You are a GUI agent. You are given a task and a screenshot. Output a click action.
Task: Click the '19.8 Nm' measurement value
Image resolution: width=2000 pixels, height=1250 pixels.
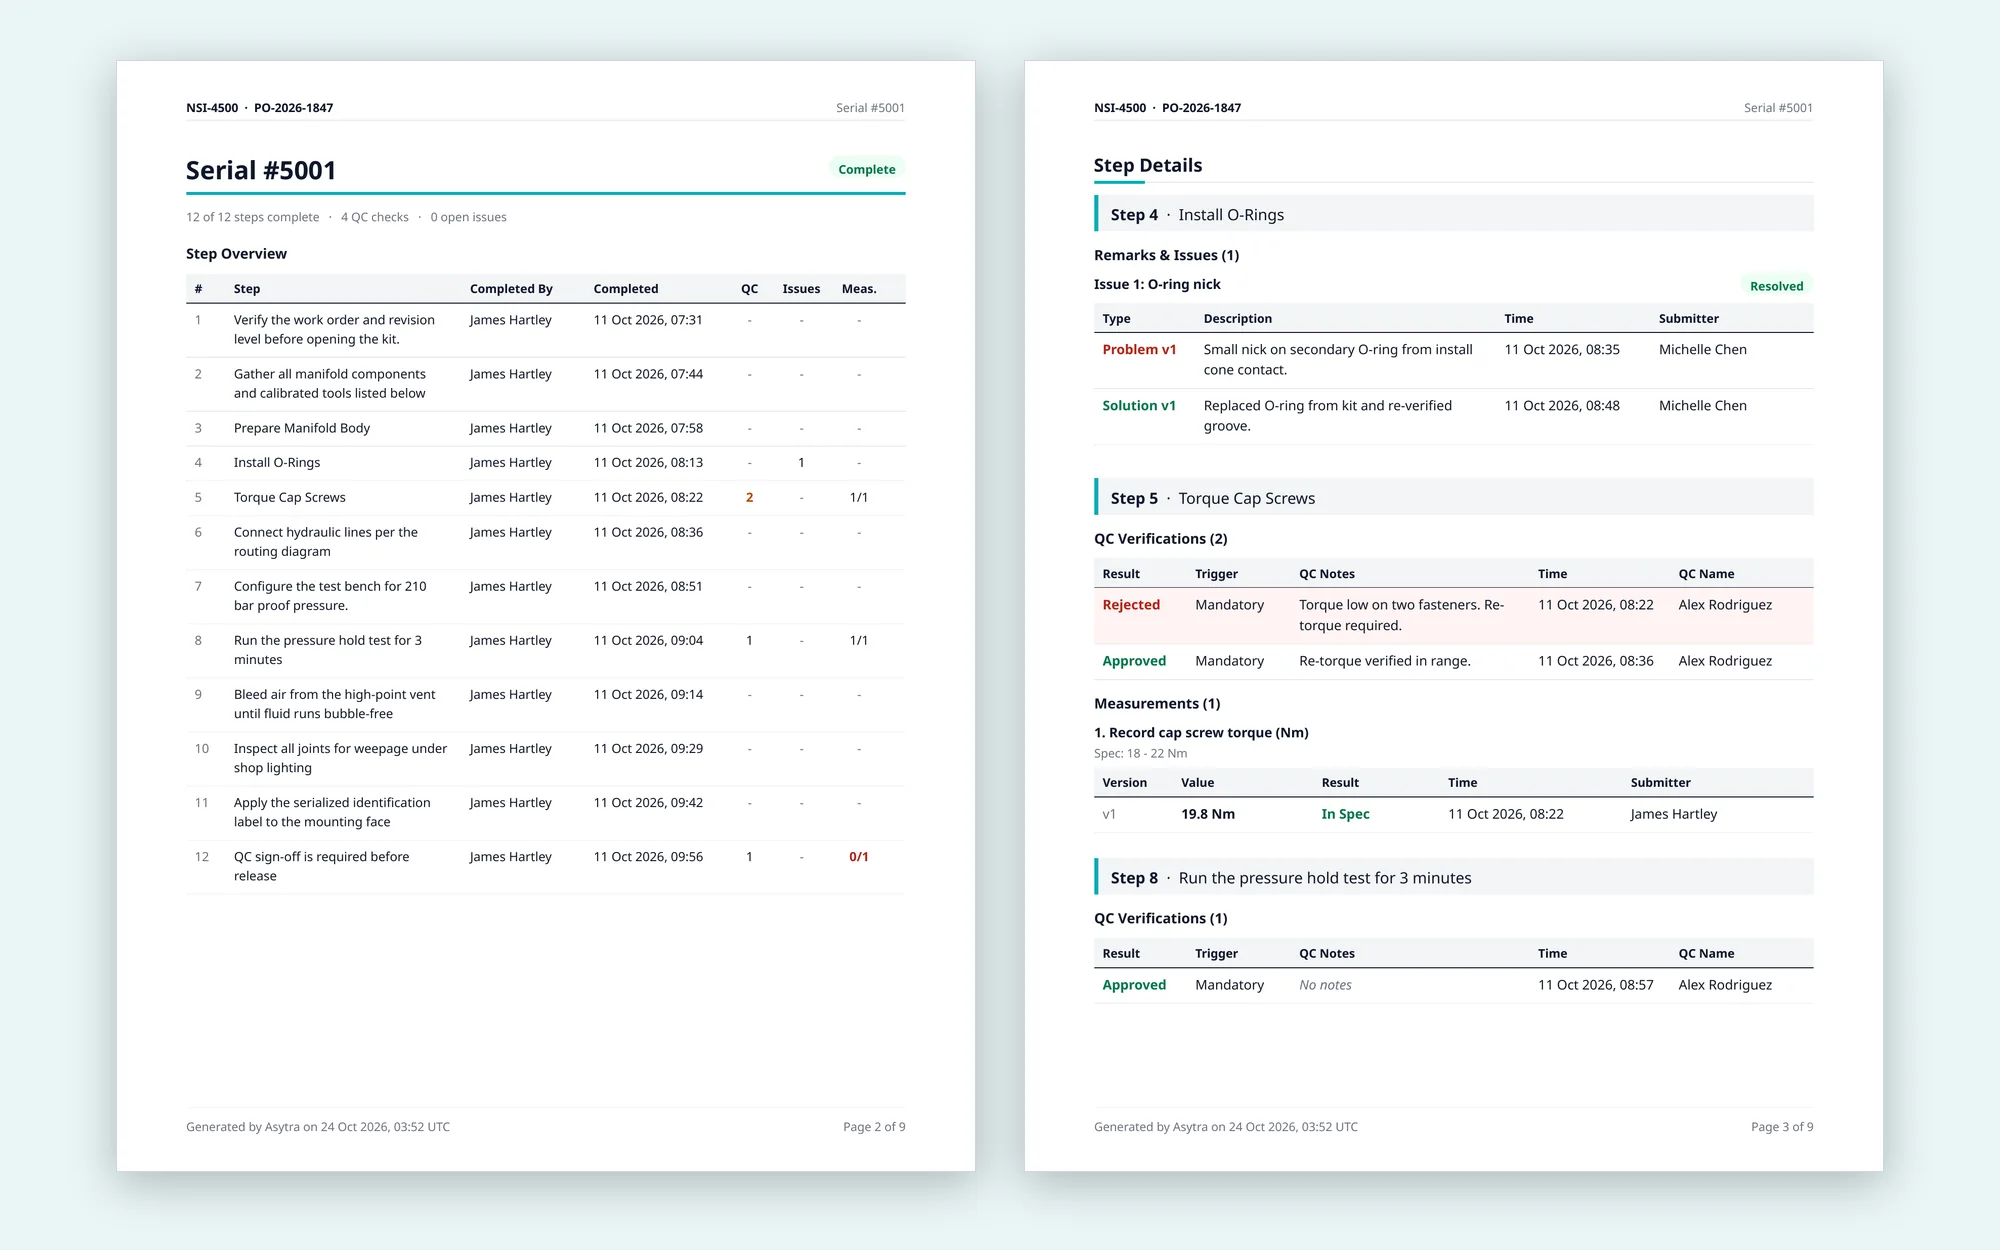[1207, 814]
